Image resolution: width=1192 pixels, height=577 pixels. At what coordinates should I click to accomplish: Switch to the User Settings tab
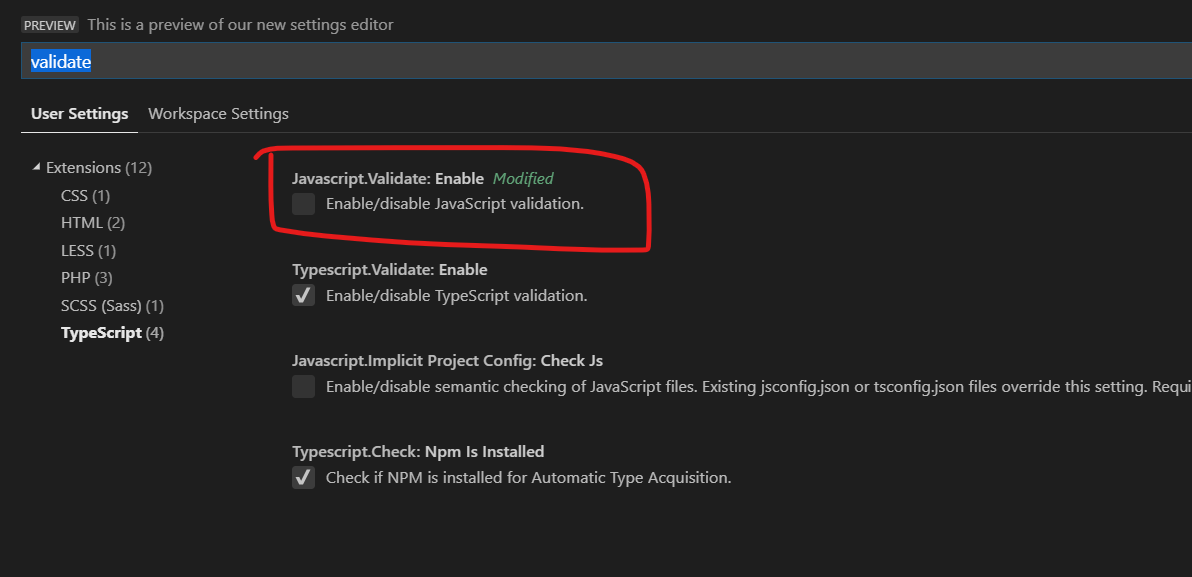tap(79, 113)
